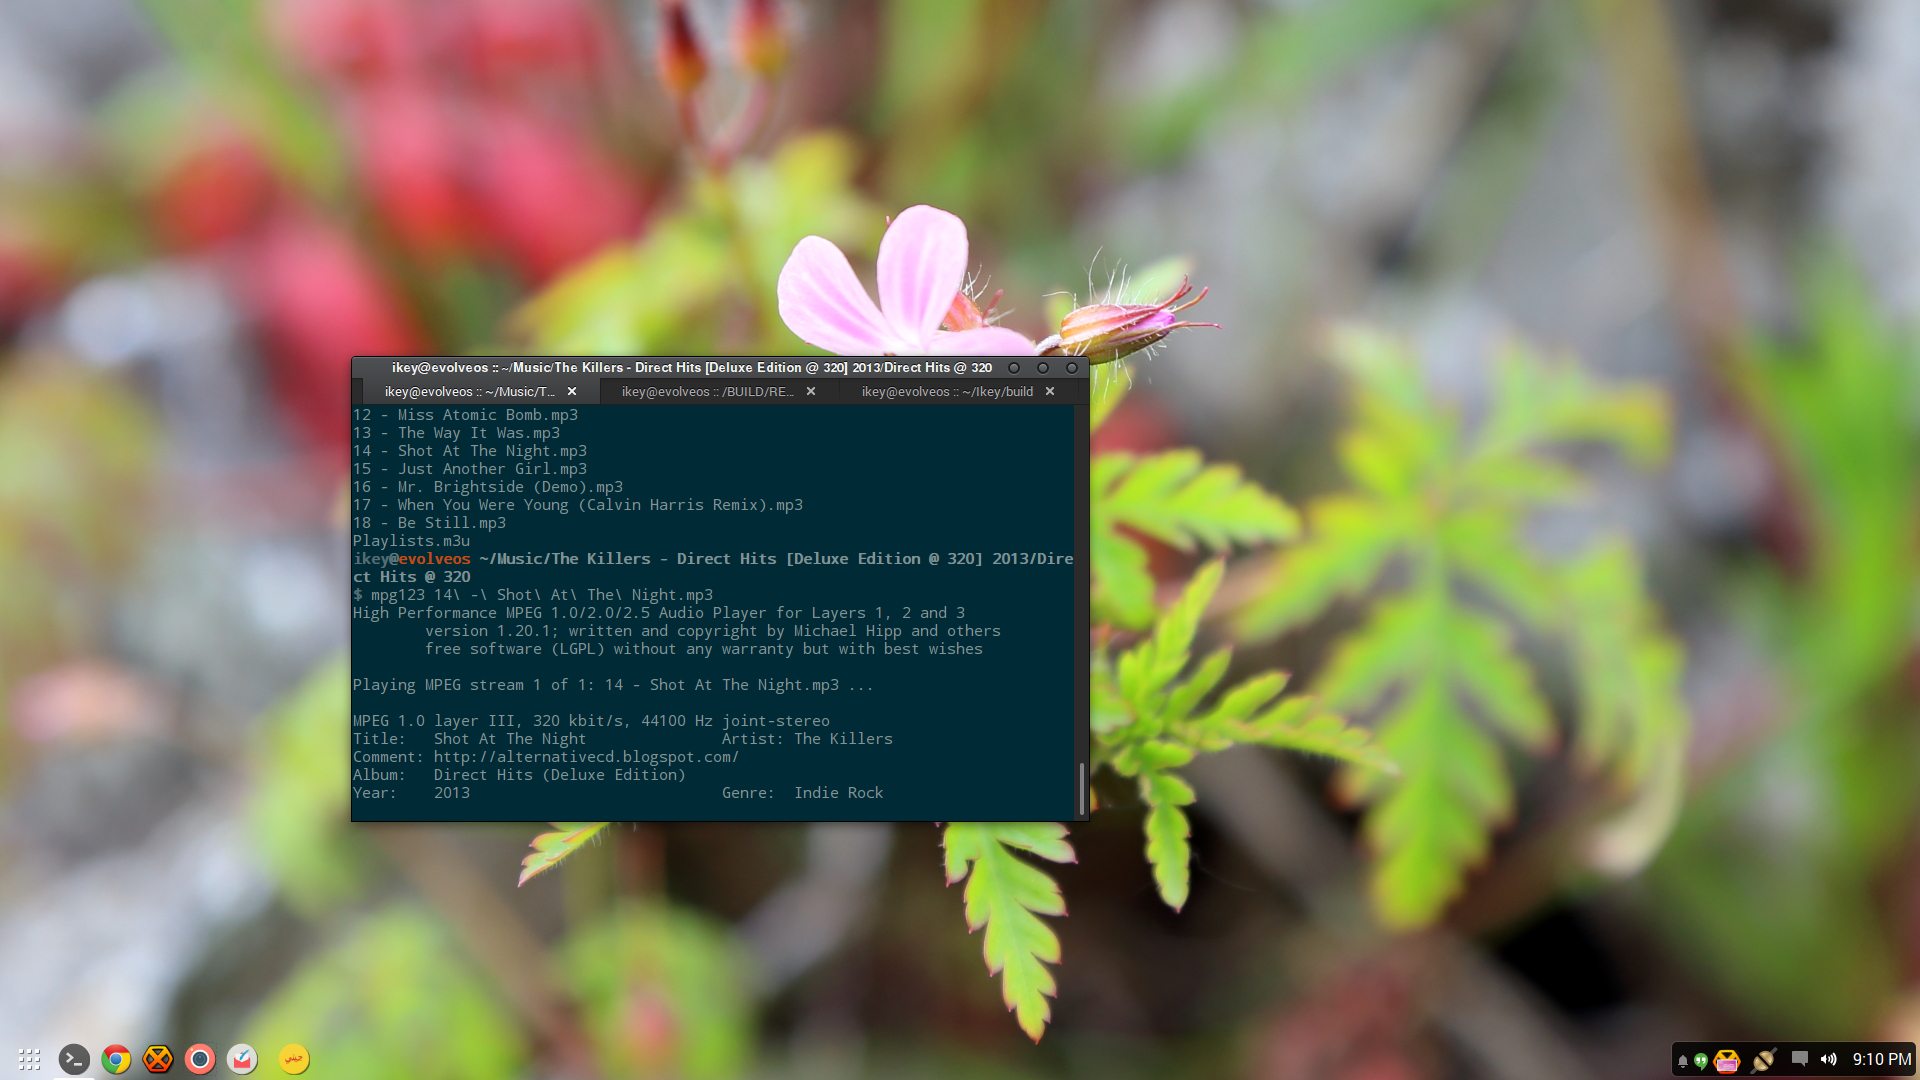Close the ~/Ikey/build terminal tab

click(x=1050, y=392)
